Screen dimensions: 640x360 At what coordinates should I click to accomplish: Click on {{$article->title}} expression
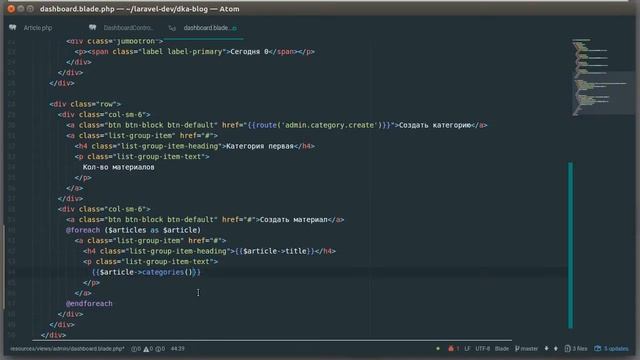click(275, 251)
